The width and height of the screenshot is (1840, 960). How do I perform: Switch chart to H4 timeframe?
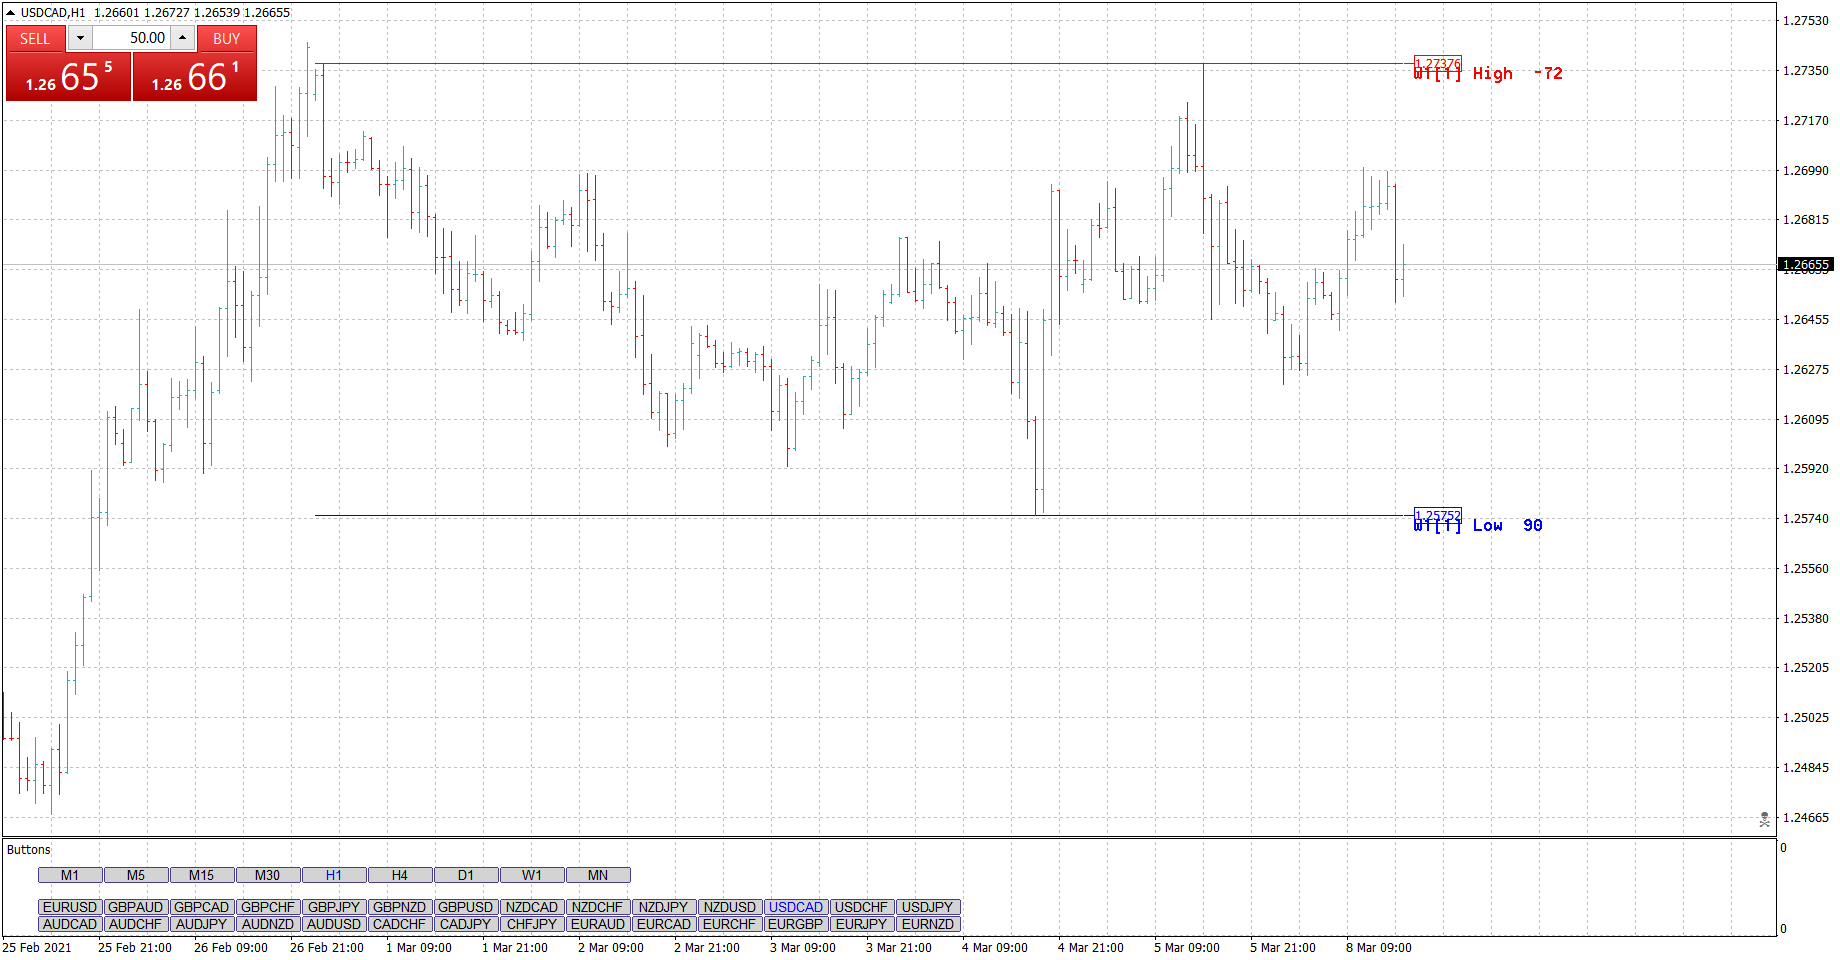pyautogui.click(x=400, y=875)
